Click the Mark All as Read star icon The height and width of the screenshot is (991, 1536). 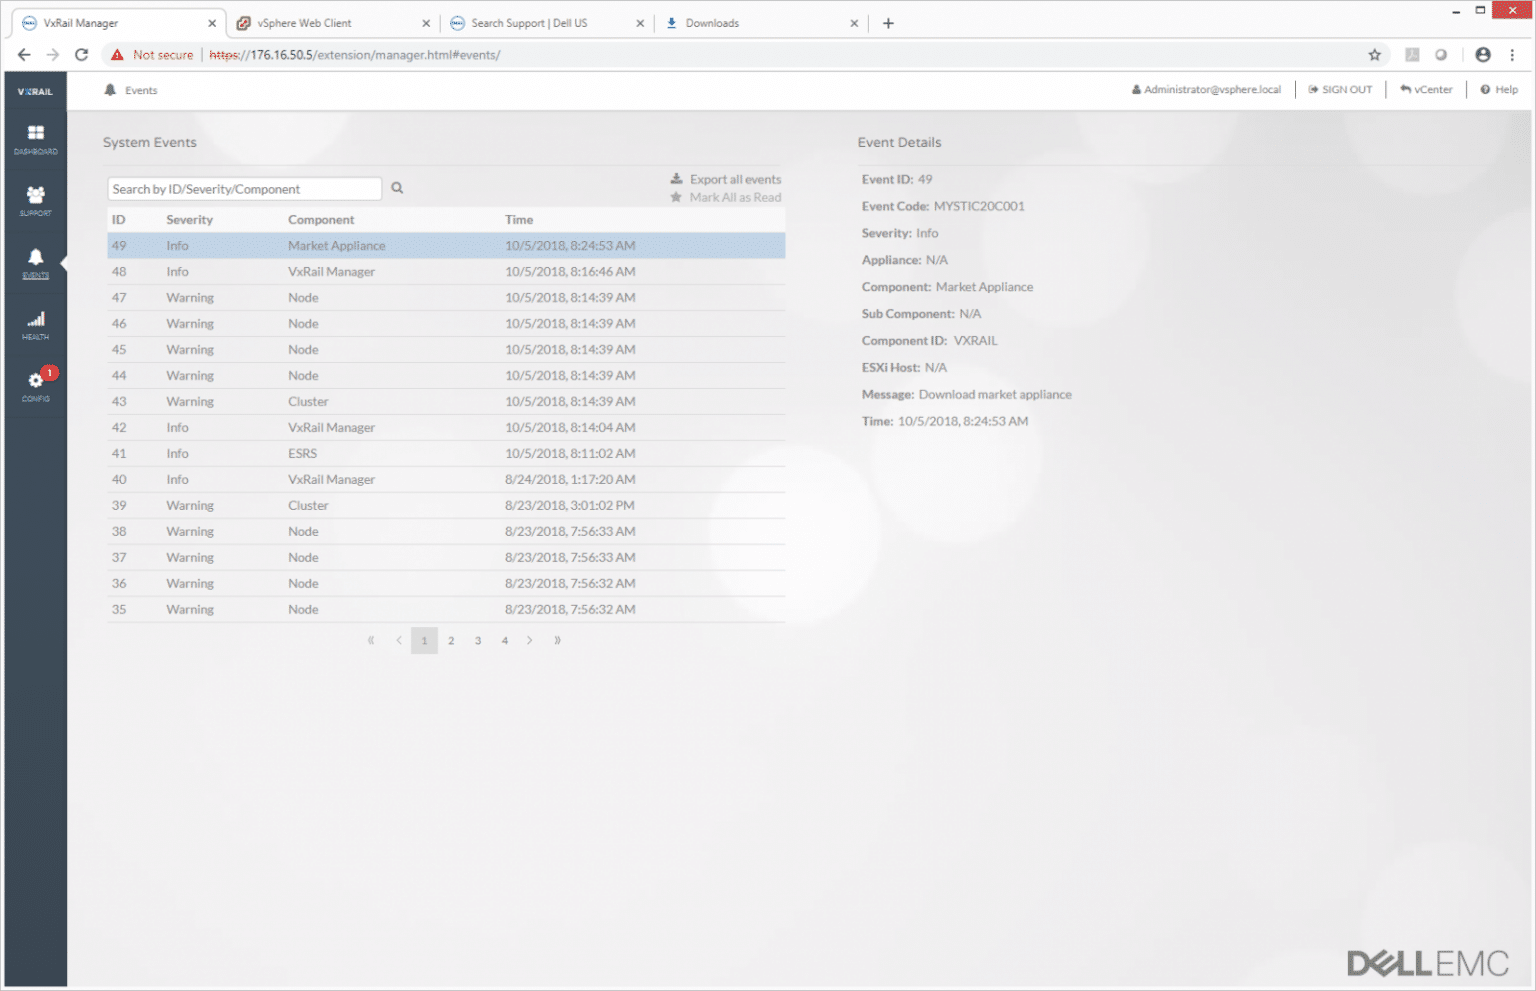[x=677, y=197]
